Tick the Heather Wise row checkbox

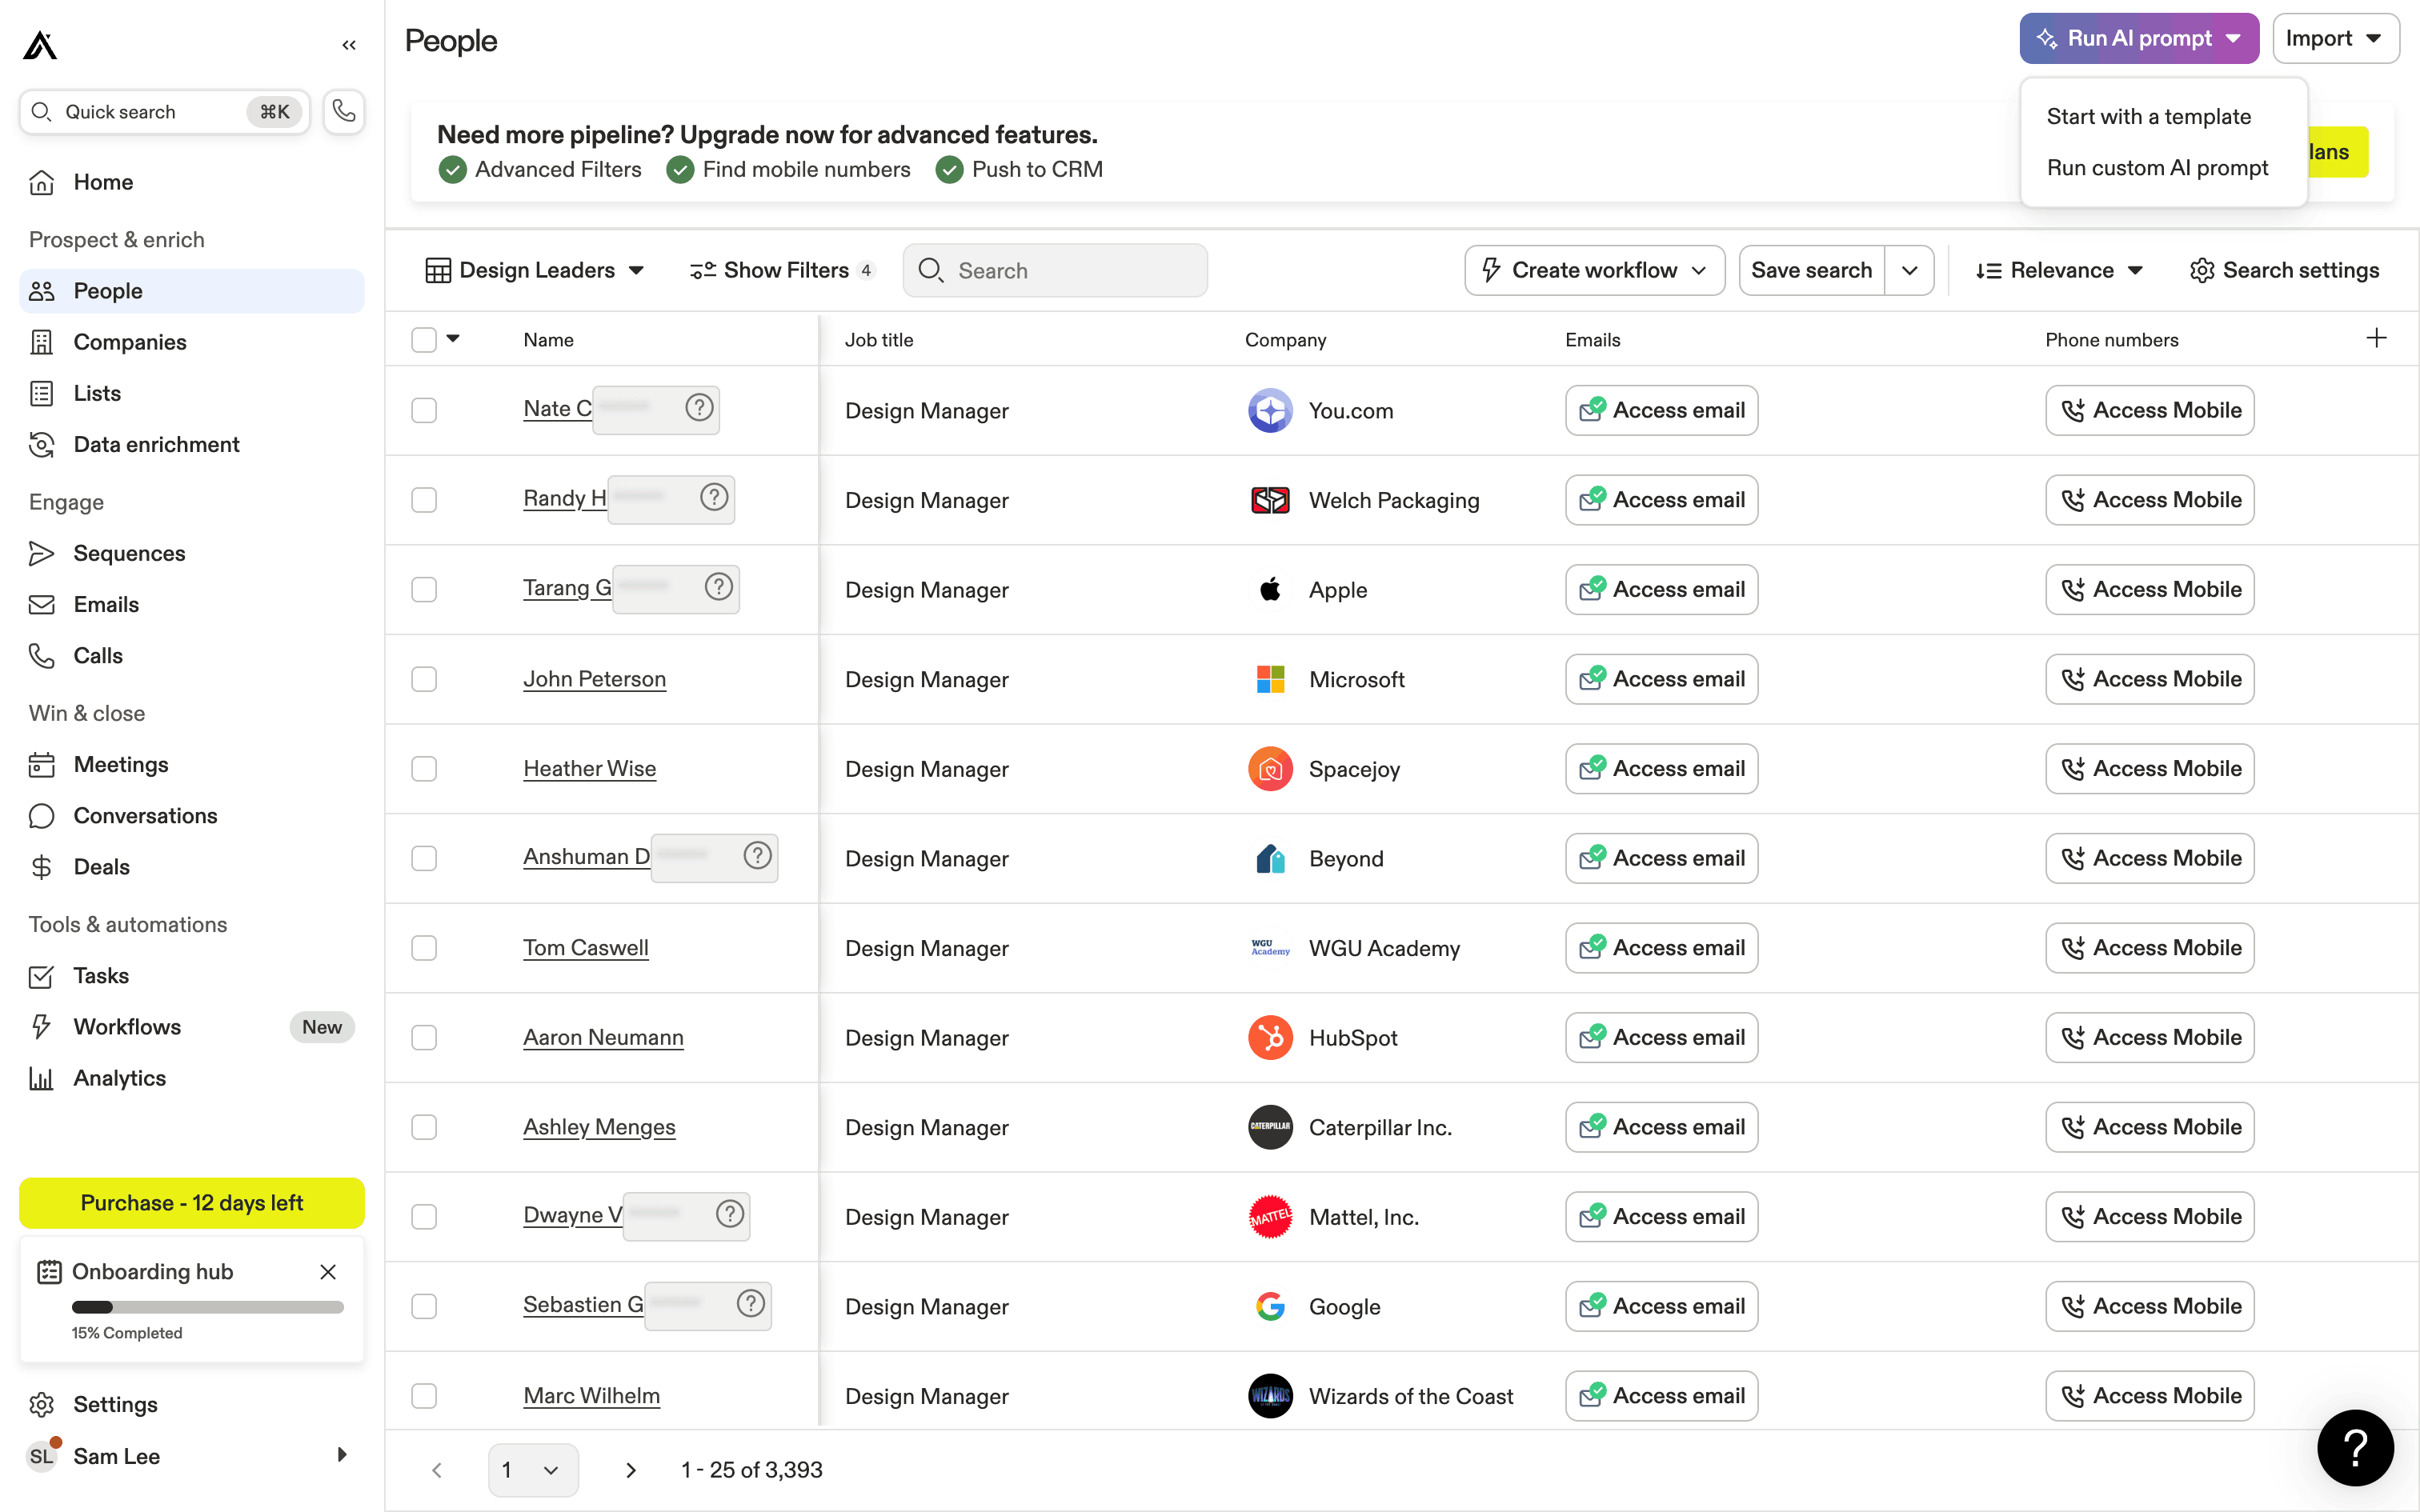pyautogui.click(x=424, y=769)
